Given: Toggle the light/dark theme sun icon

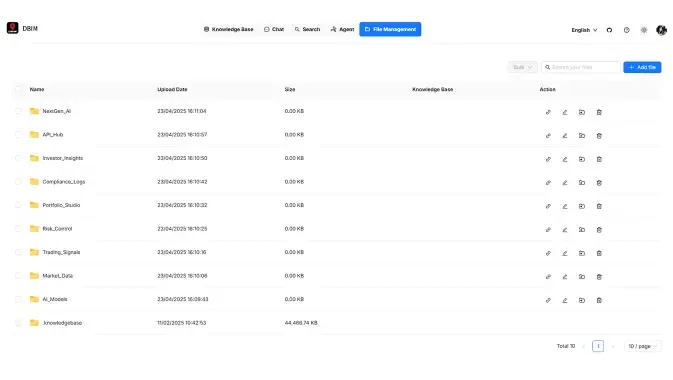Looking at the screenshot, I should coord(644,30).
